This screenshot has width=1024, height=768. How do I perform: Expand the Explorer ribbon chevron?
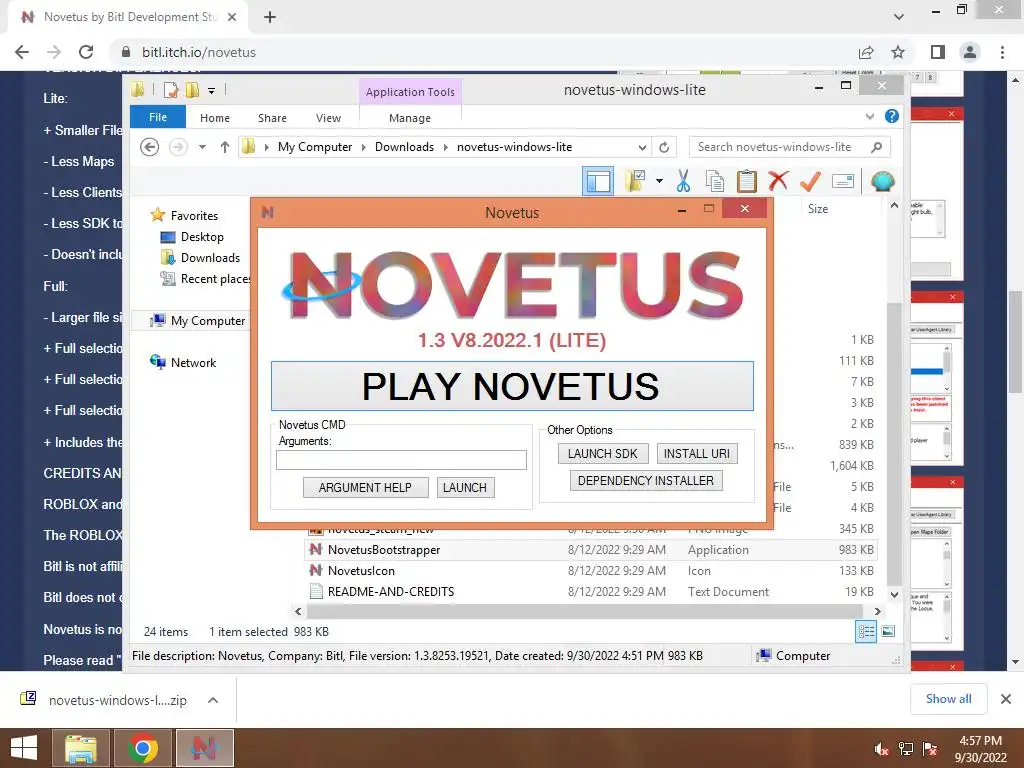coord(870,116)
